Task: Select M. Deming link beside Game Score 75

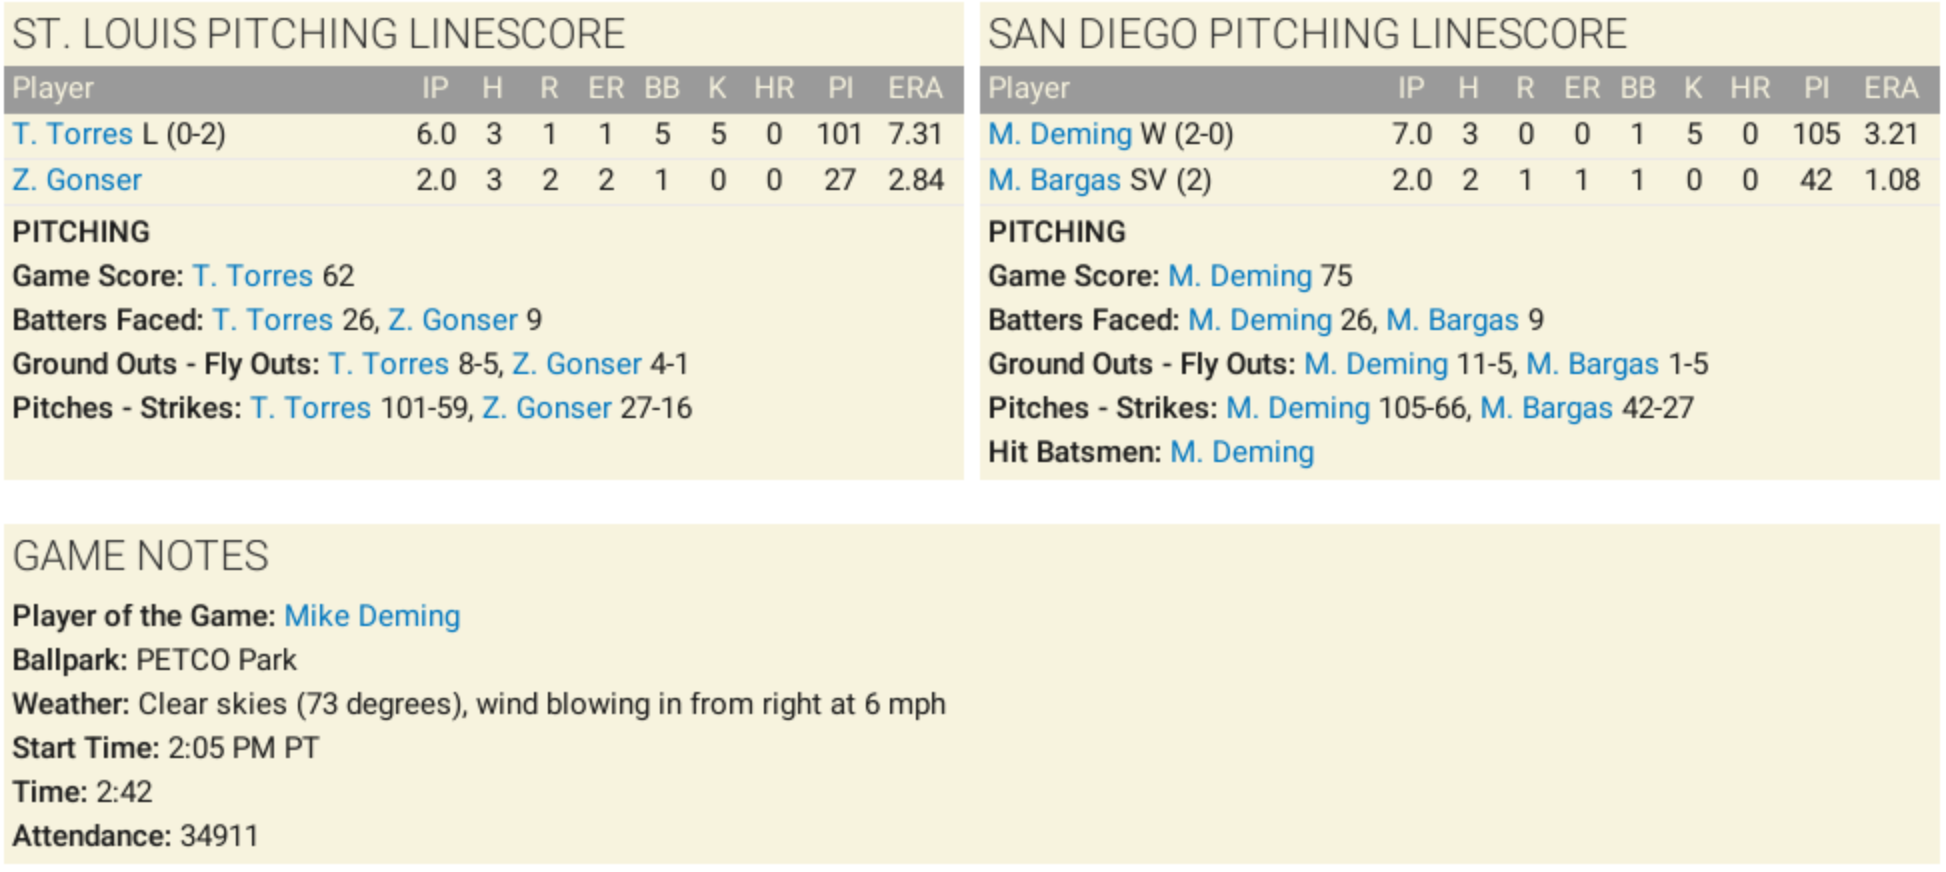Action: click(1240, 276)
